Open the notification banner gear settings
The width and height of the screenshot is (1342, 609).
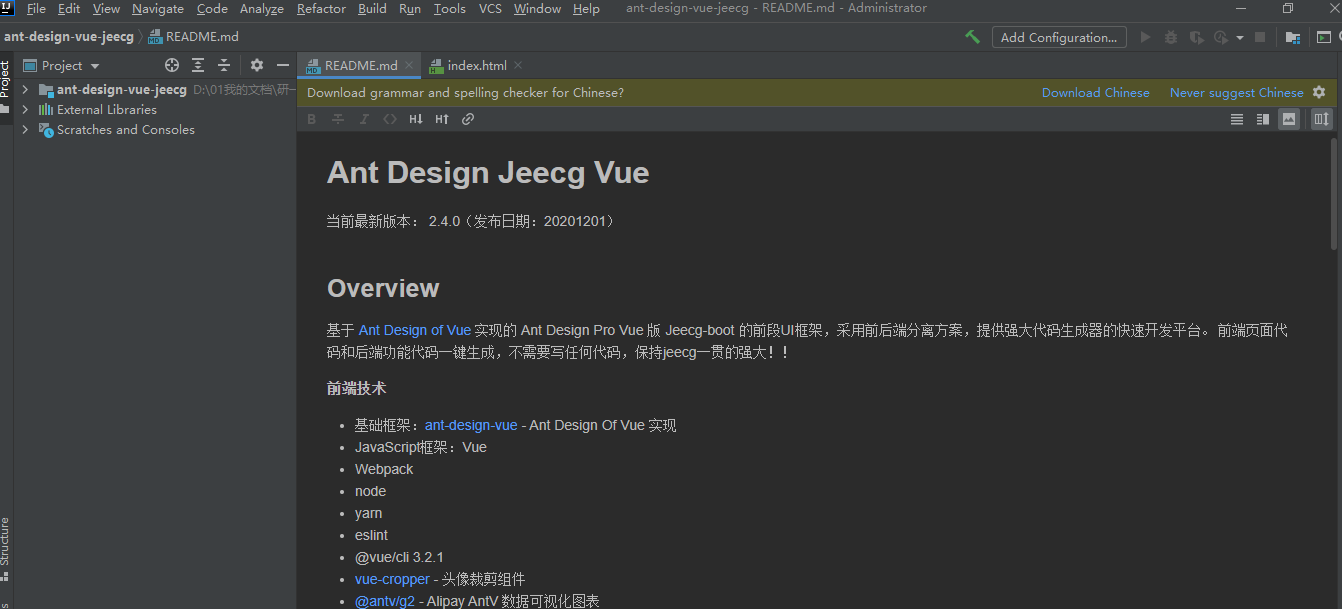(1319, 92)
